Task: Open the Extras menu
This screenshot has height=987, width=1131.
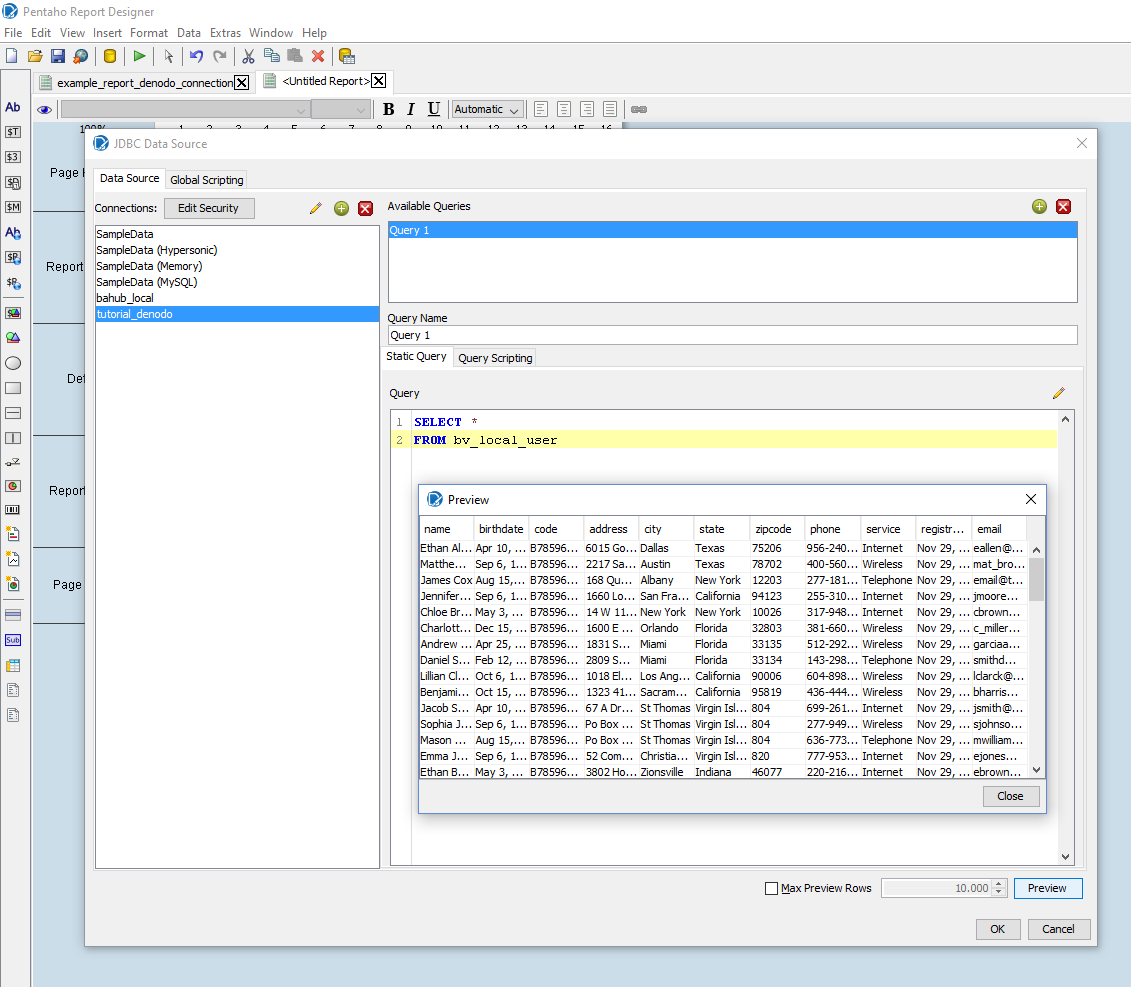Action: tap(225, 32)
